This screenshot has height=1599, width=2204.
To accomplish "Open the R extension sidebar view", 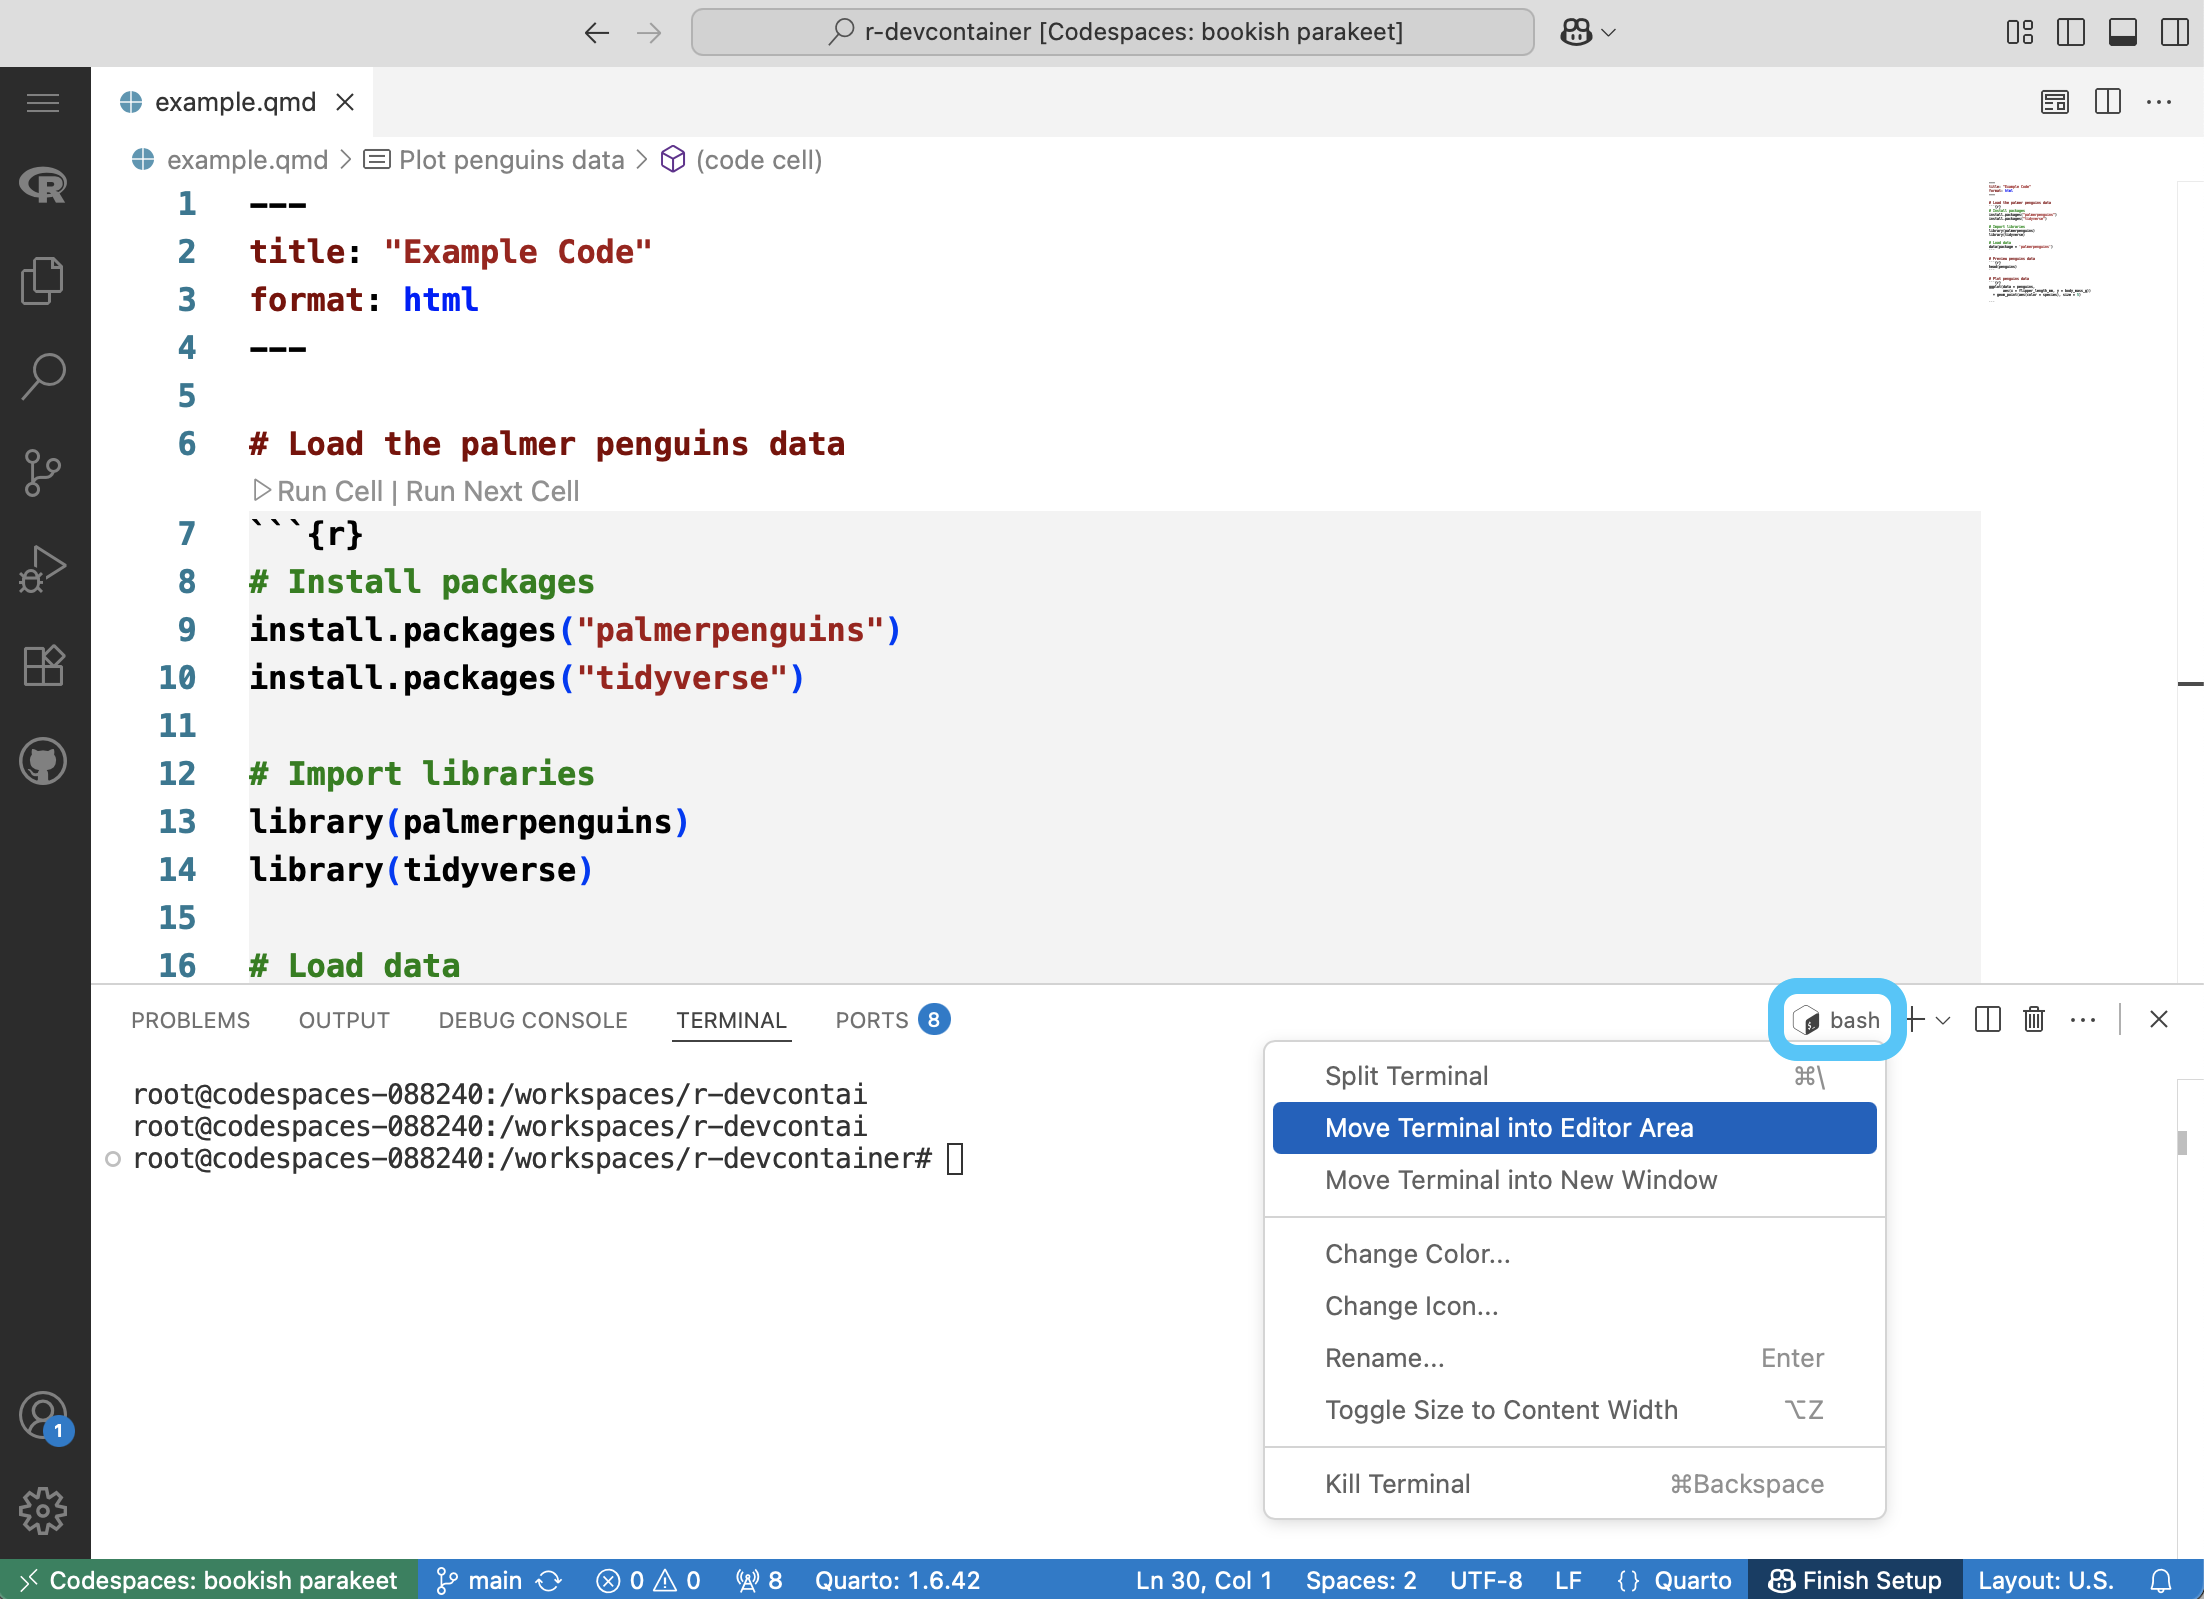I will [43, 184].
